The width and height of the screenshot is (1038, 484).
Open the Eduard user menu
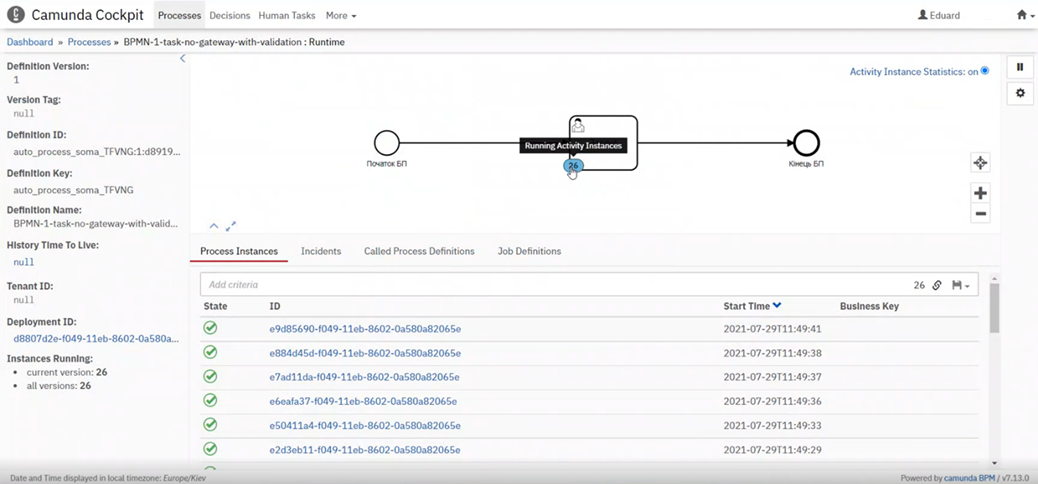click(939, 15)
